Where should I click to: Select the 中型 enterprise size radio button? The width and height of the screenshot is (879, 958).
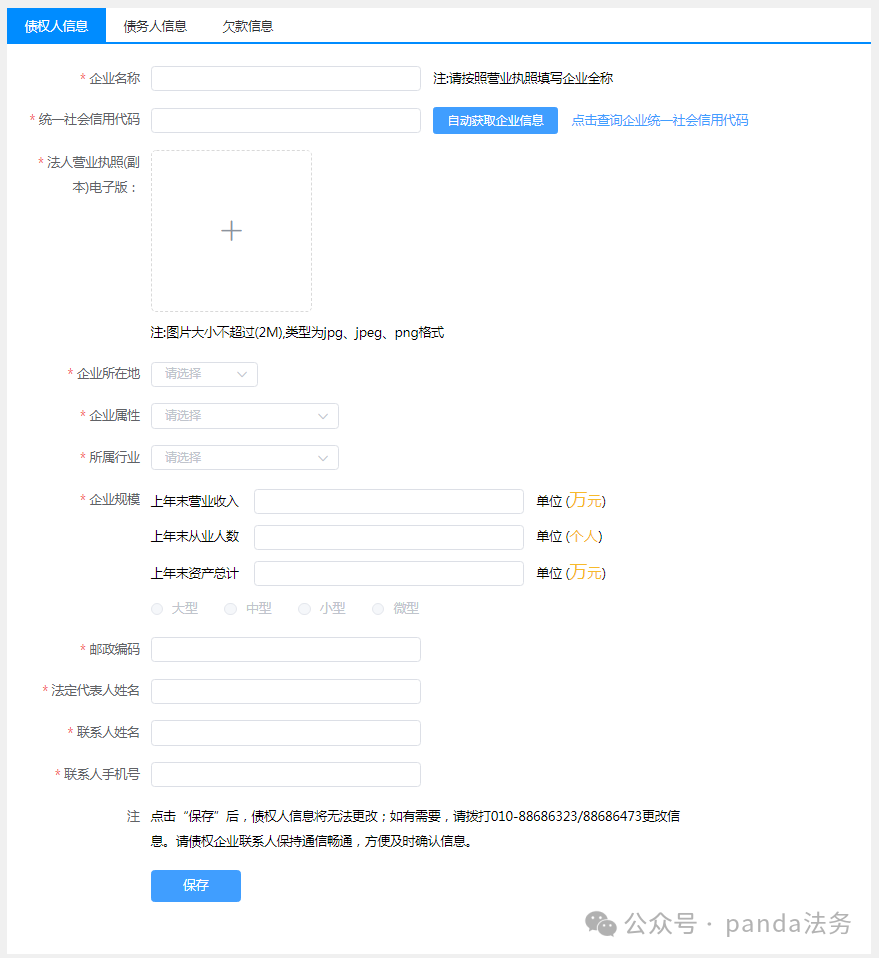click(x=231, y=608)
